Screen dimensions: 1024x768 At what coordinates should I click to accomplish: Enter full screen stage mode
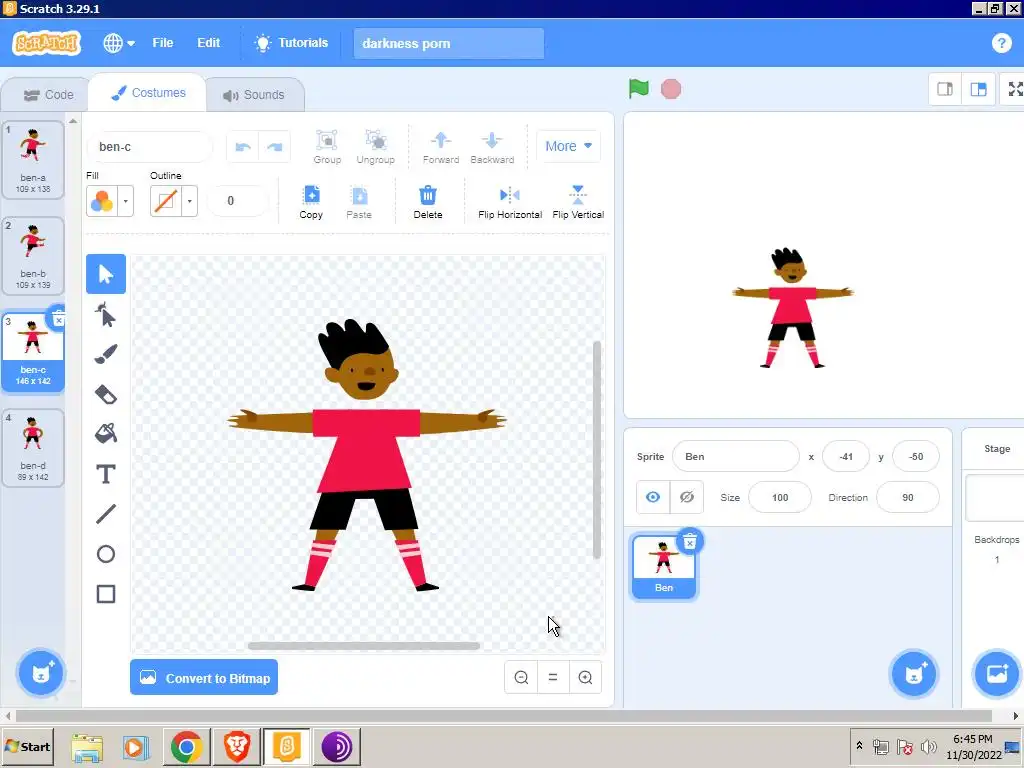(1014, 89)
